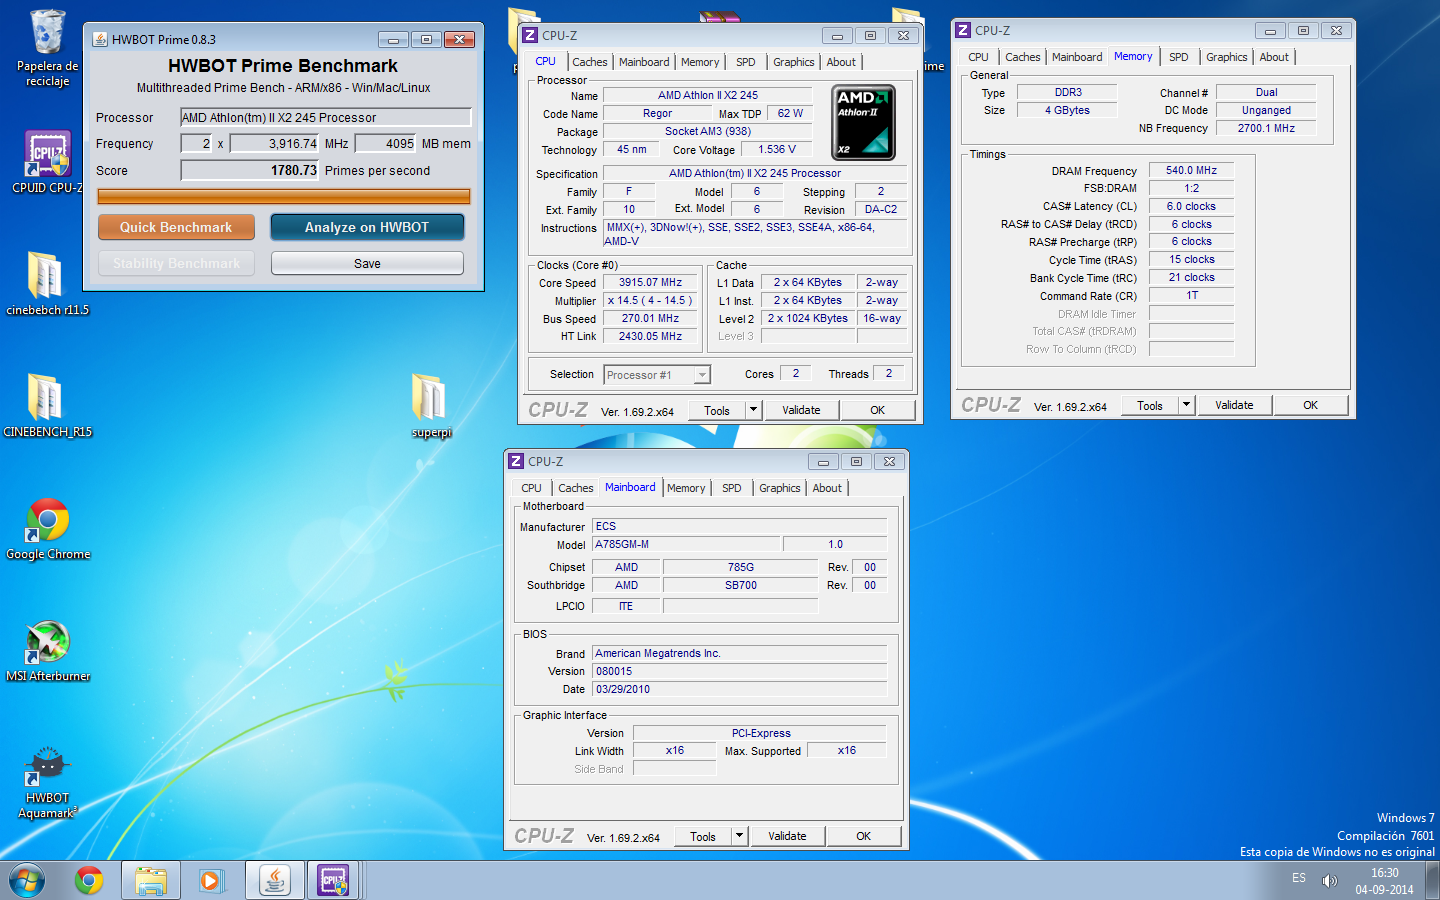Open the media player taskbar icon

pos(210,880)
